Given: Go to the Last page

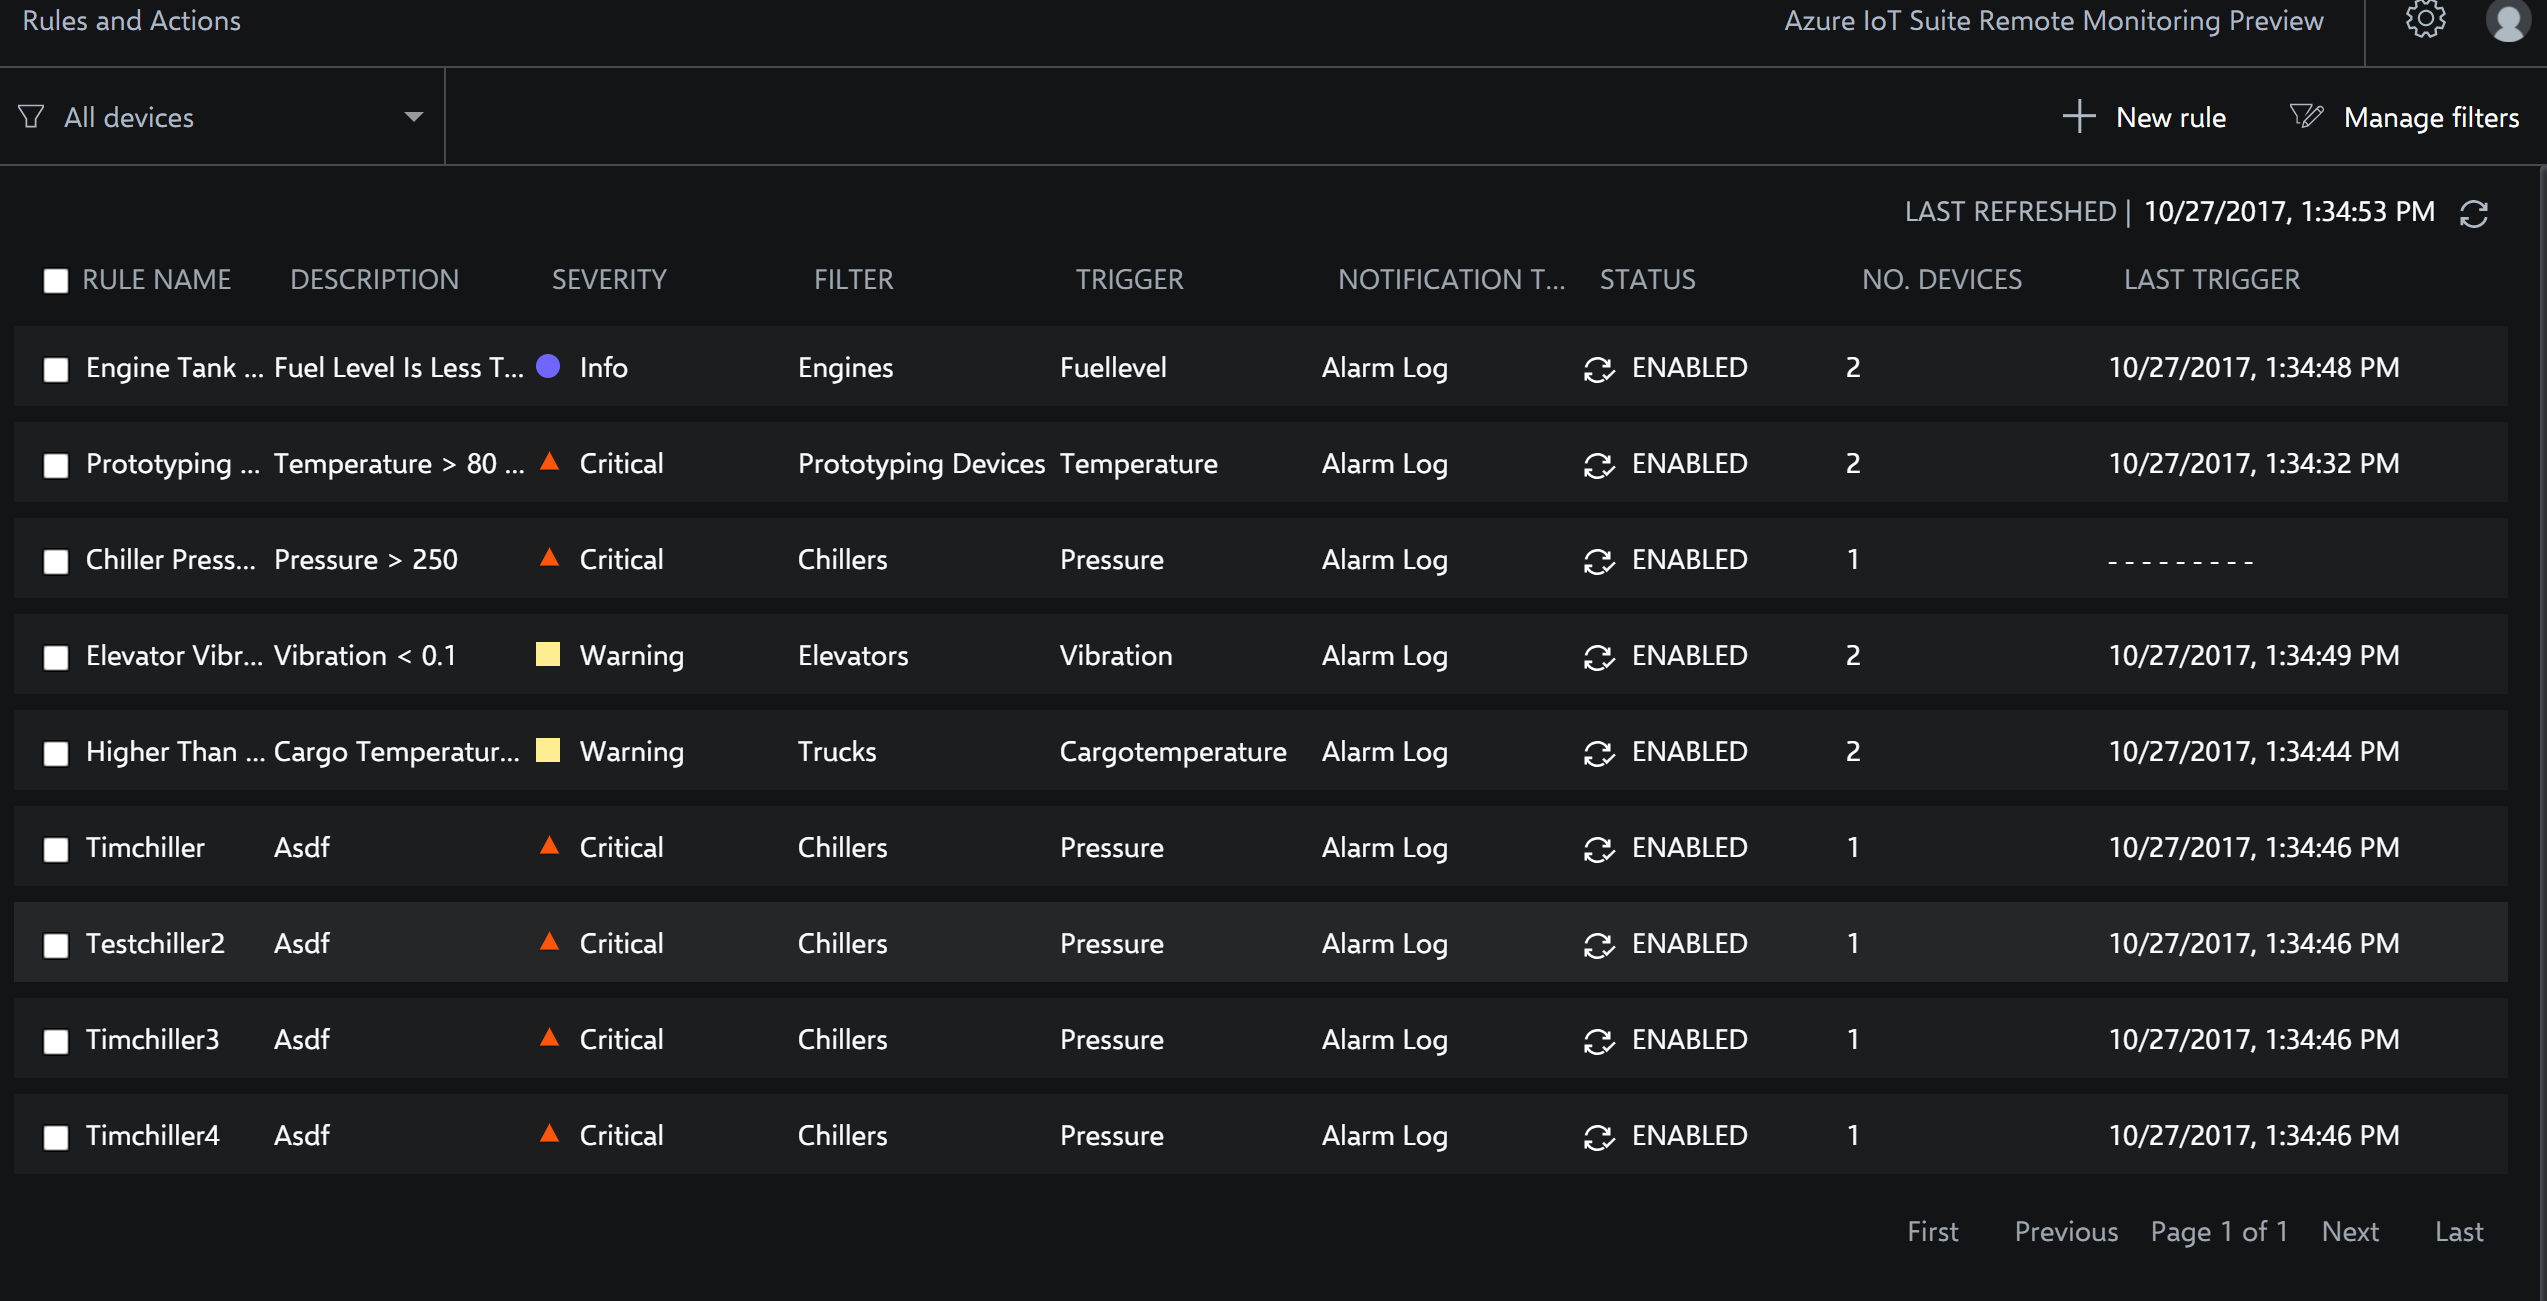Looking at the screenshot, I should 2459,1231.
